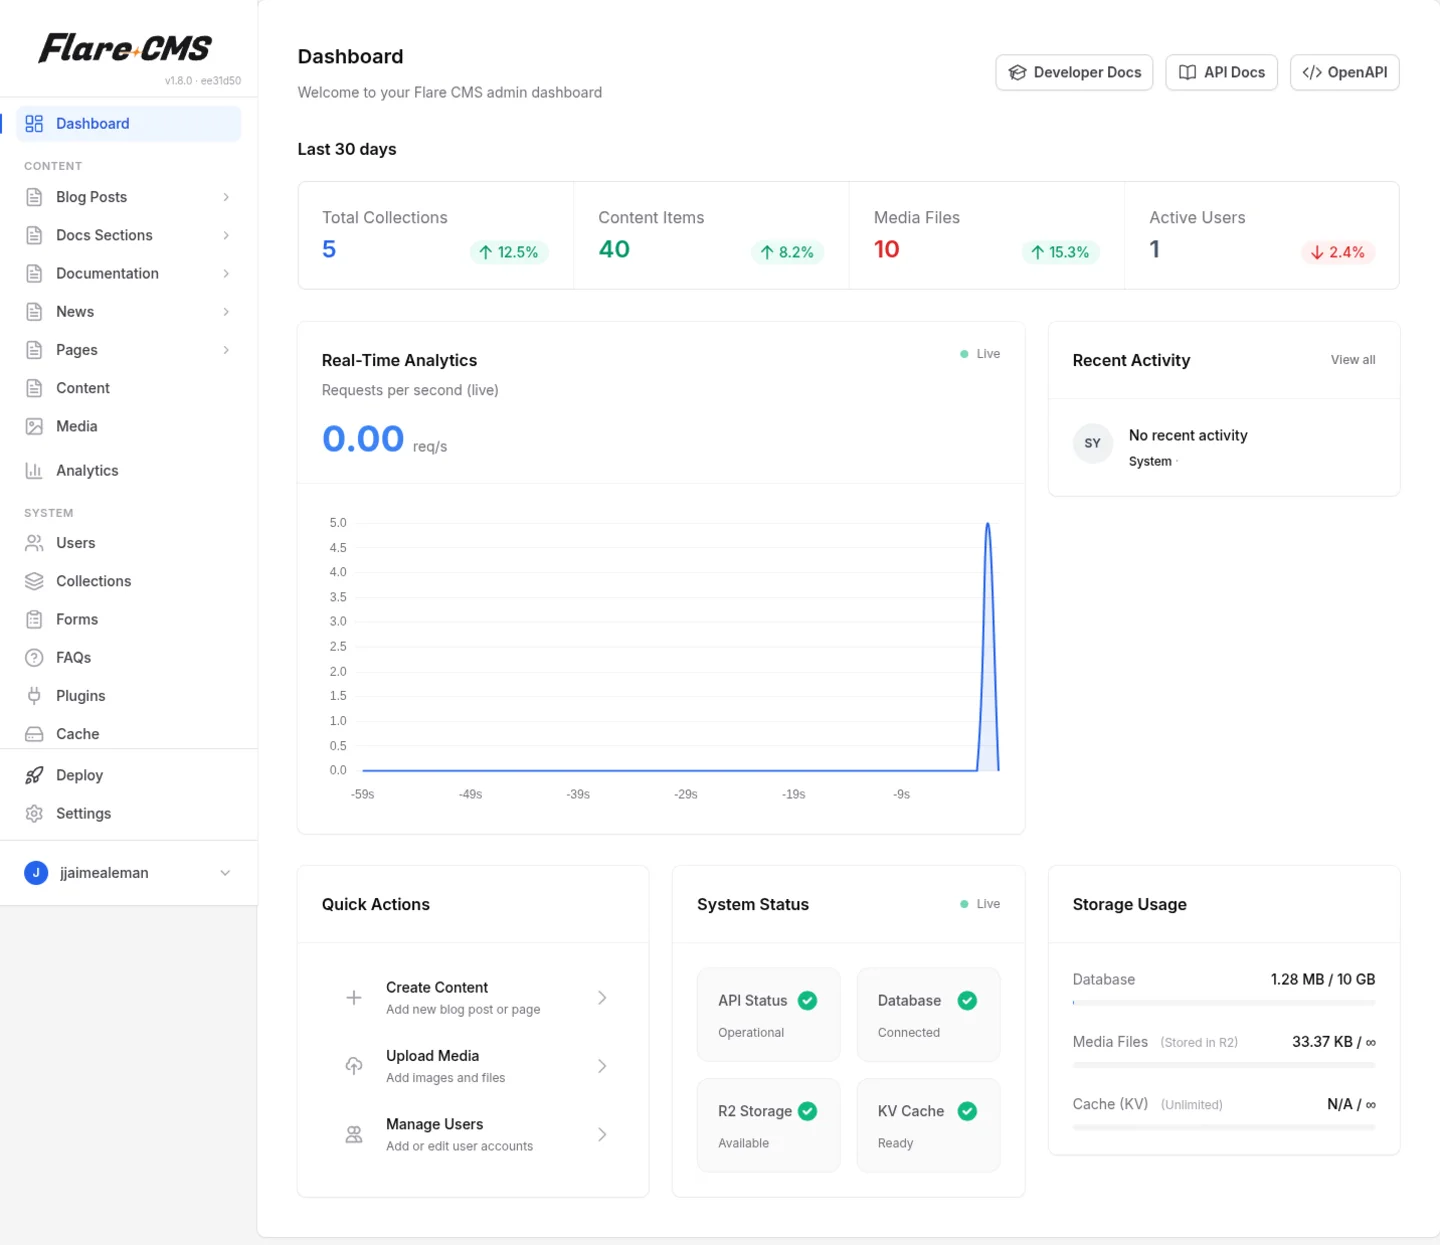Screen dimensions: 1440x1245
Task: Click the Deploy rocket icon
Action: (x=35, y=775)
